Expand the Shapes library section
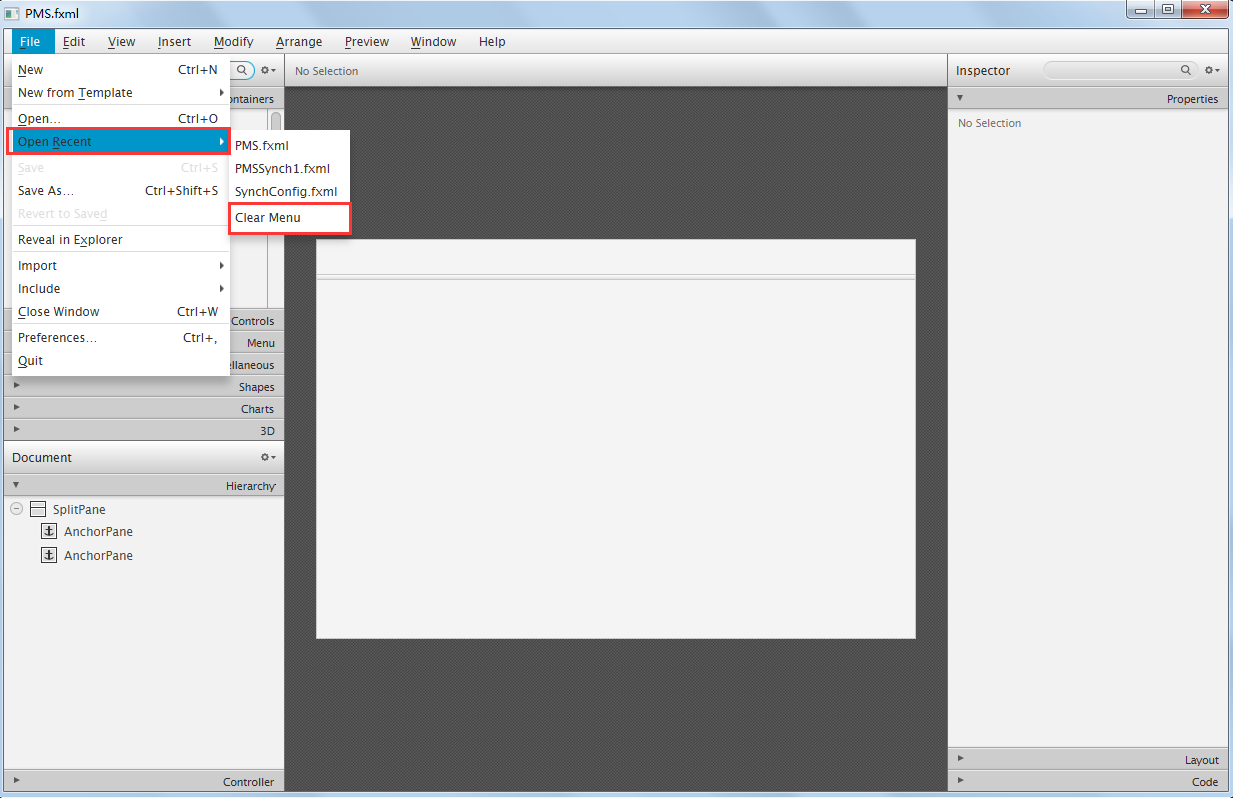This screenshot has width=1233, height=798. [x=15, y=386]
